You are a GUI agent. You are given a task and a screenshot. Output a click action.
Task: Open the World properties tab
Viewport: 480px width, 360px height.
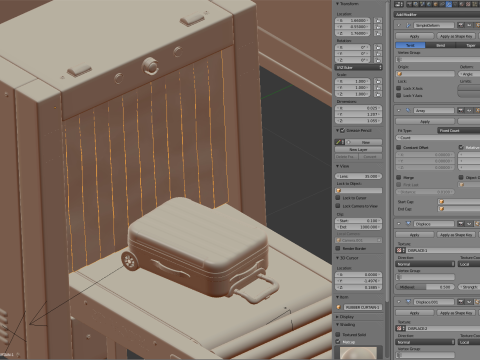click(429, 4)
